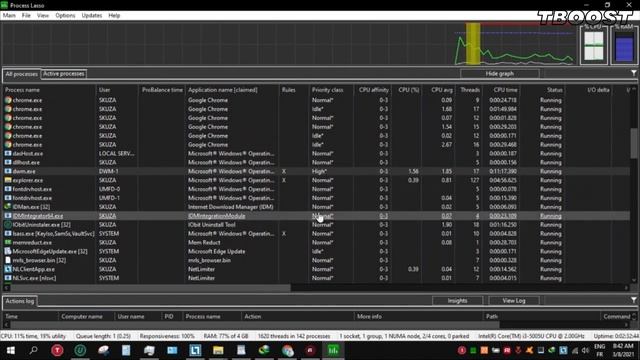Click the % RAM gauge meter
This screenshot has height=360, width=640.
click(624, 45)
